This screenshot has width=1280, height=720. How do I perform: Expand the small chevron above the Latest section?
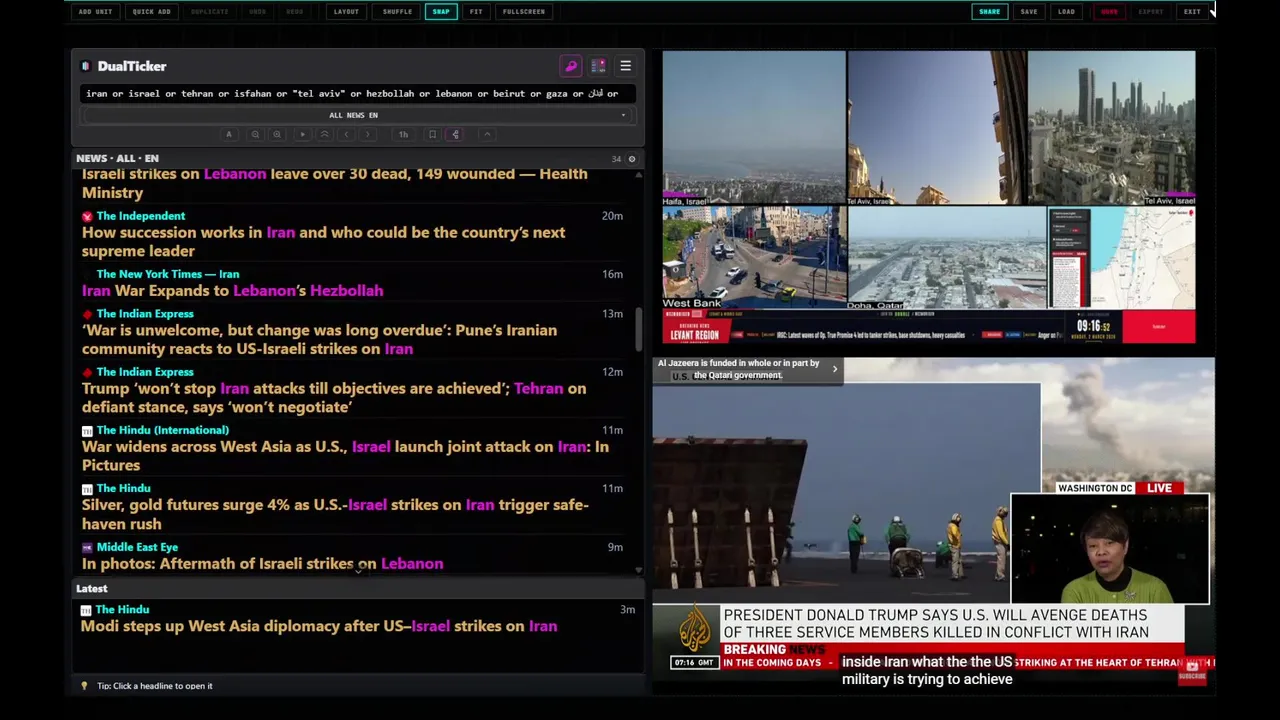[x=358, y=571]
